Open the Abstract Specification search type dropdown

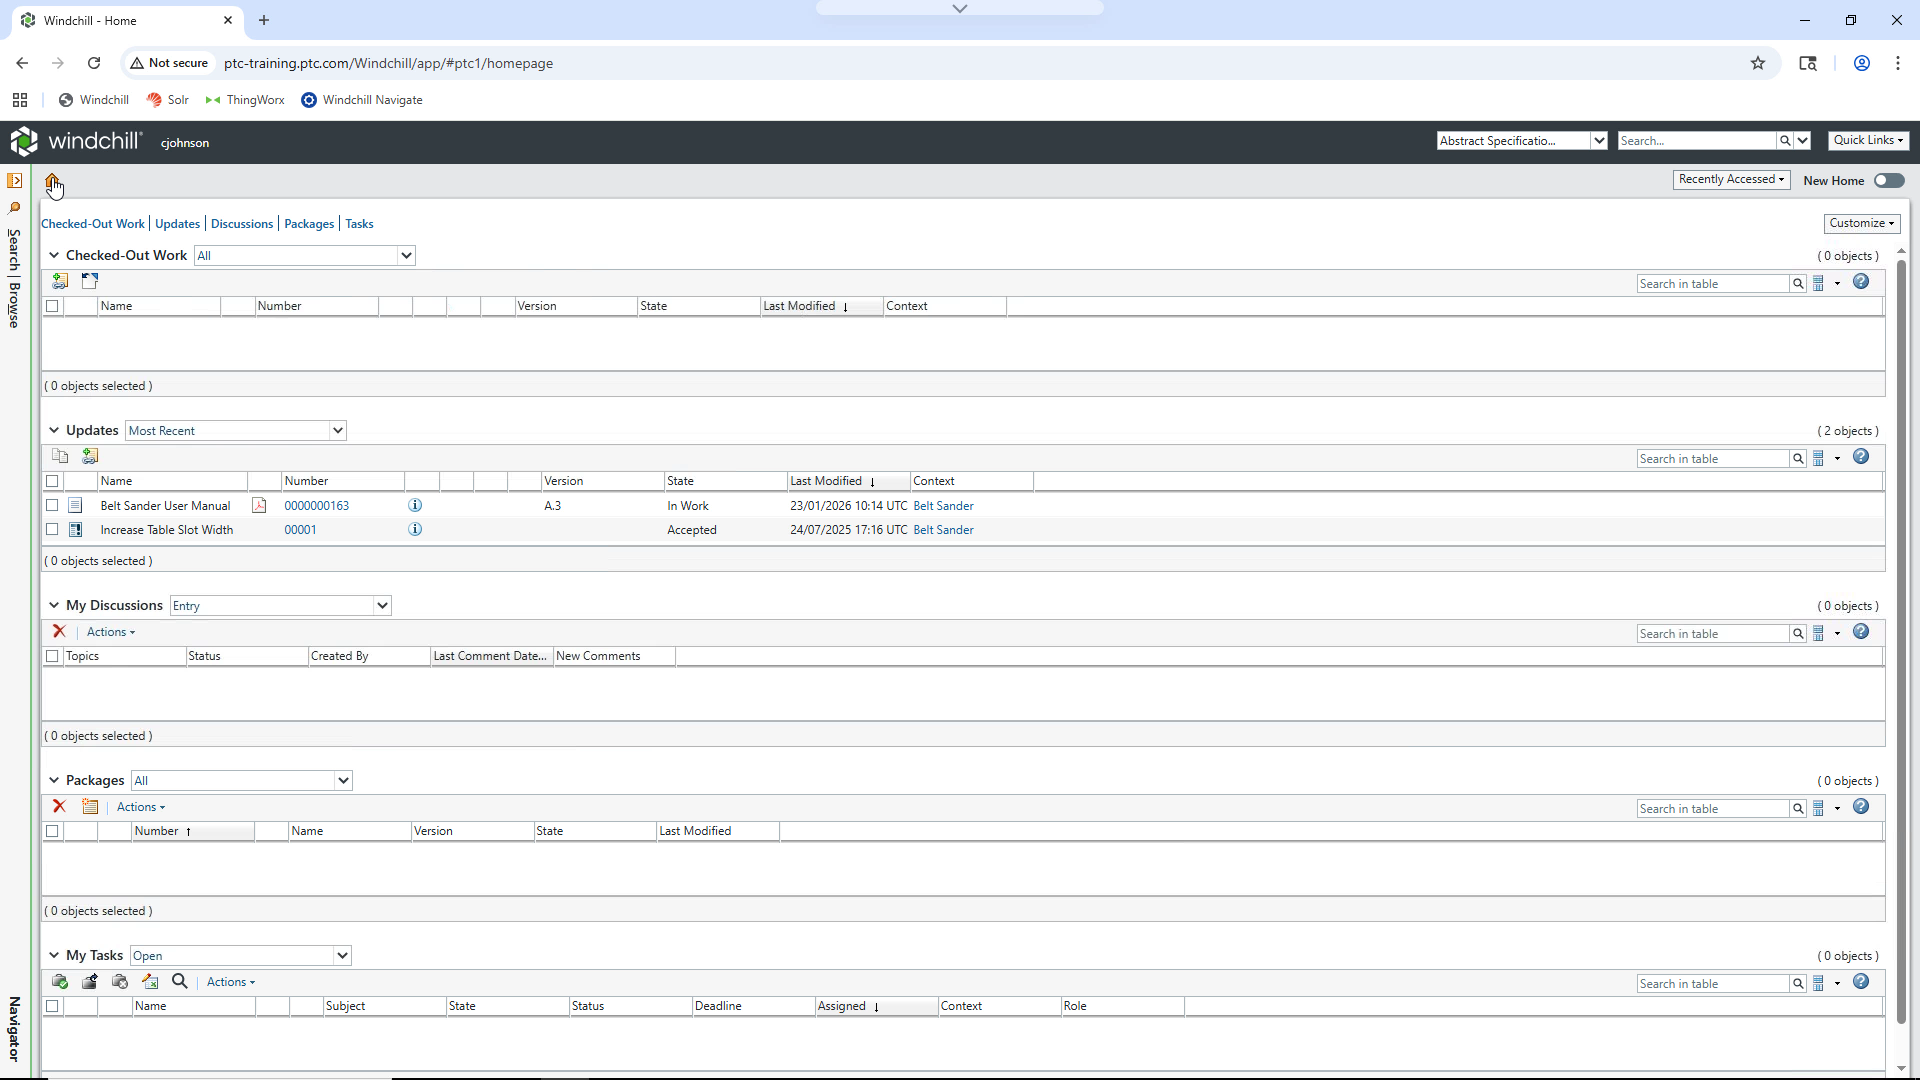(1522, 141)
